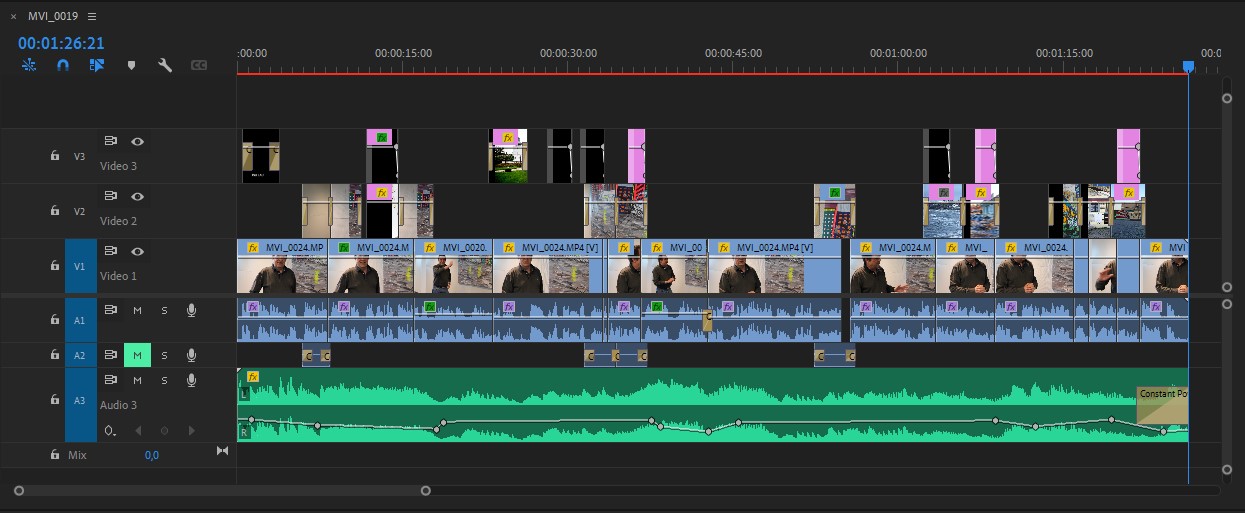Open the Audio 3 keyframe display dropdown
The width and height of the screenshot is (1245, 513).
(111, 431)
